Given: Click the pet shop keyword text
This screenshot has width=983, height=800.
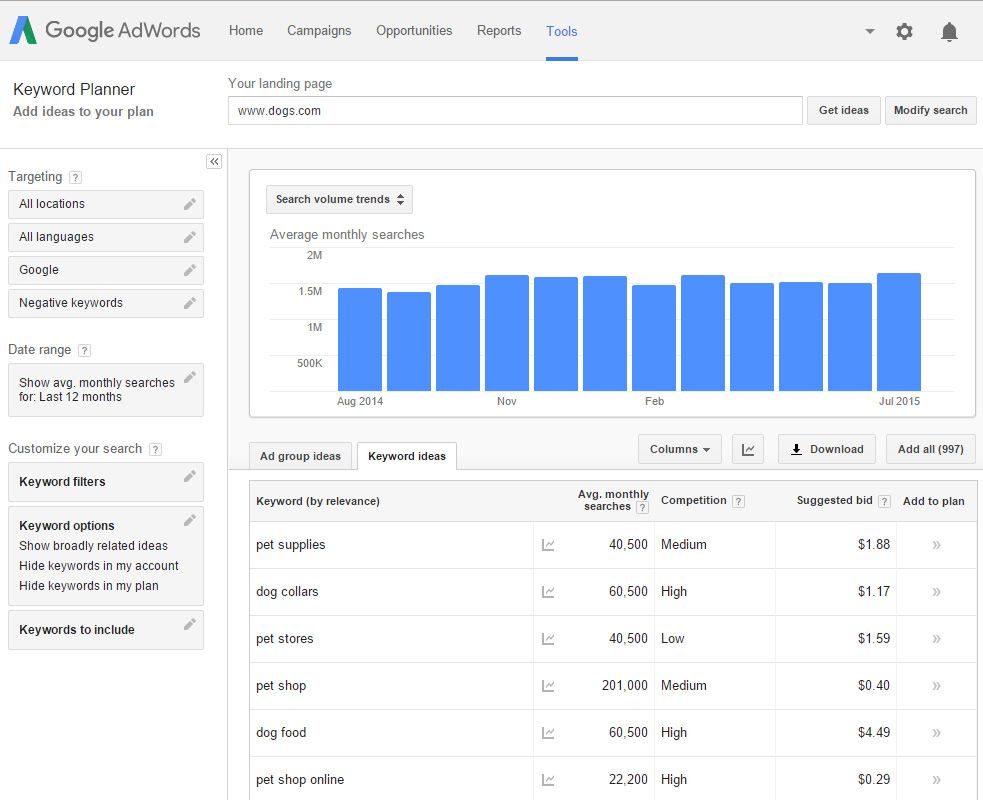Looking at the screenshot, I should click(281, 686).
